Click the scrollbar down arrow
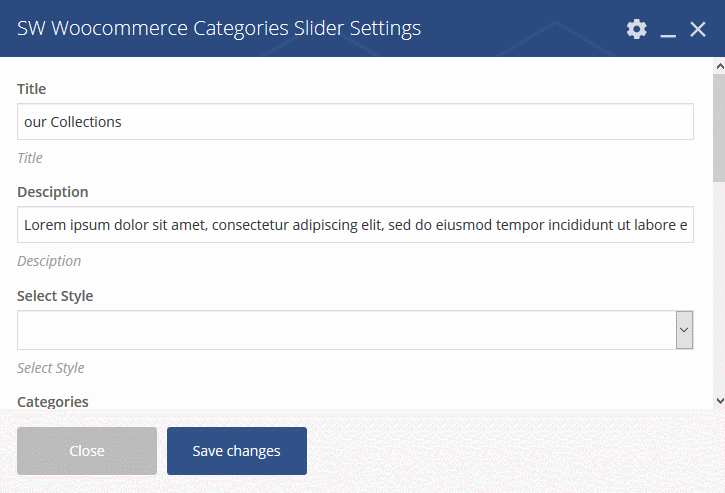Screen dimensions: 725x493 (x=719, y=401)
